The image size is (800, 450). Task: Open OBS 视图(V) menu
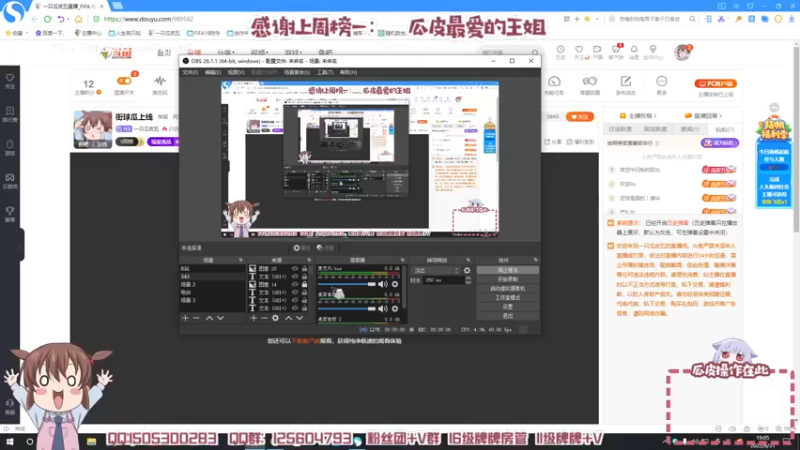[236, 72]
